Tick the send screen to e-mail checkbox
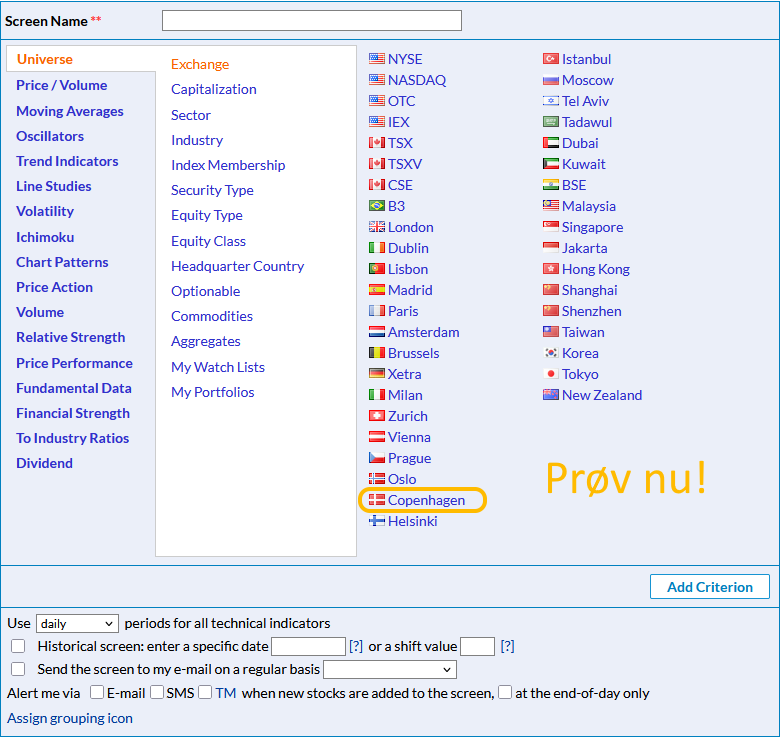 click(18, 669)
